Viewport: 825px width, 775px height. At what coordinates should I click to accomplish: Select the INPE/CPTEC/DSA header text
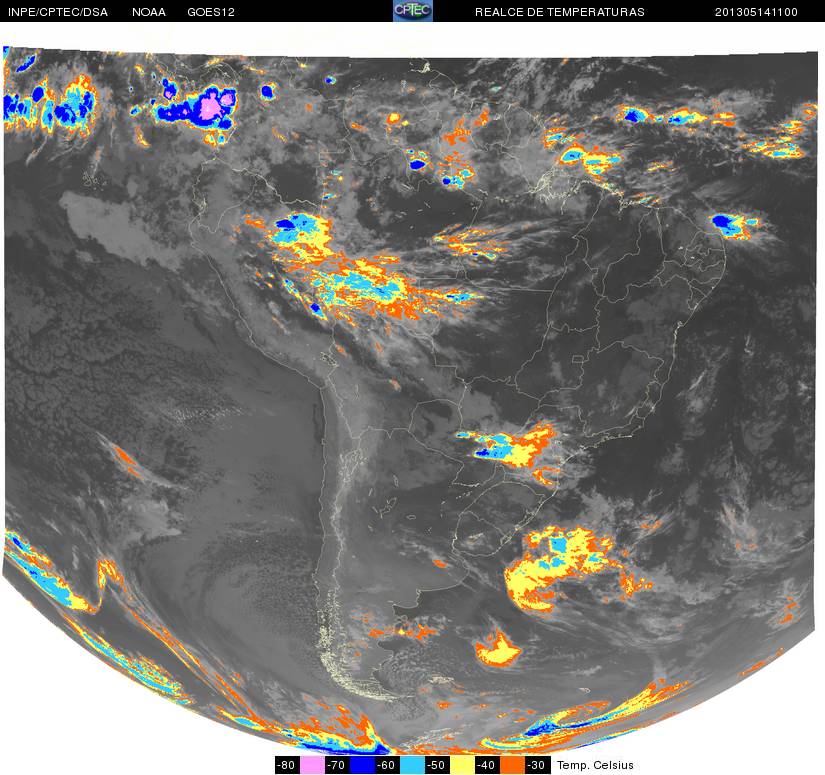(58, 12)
